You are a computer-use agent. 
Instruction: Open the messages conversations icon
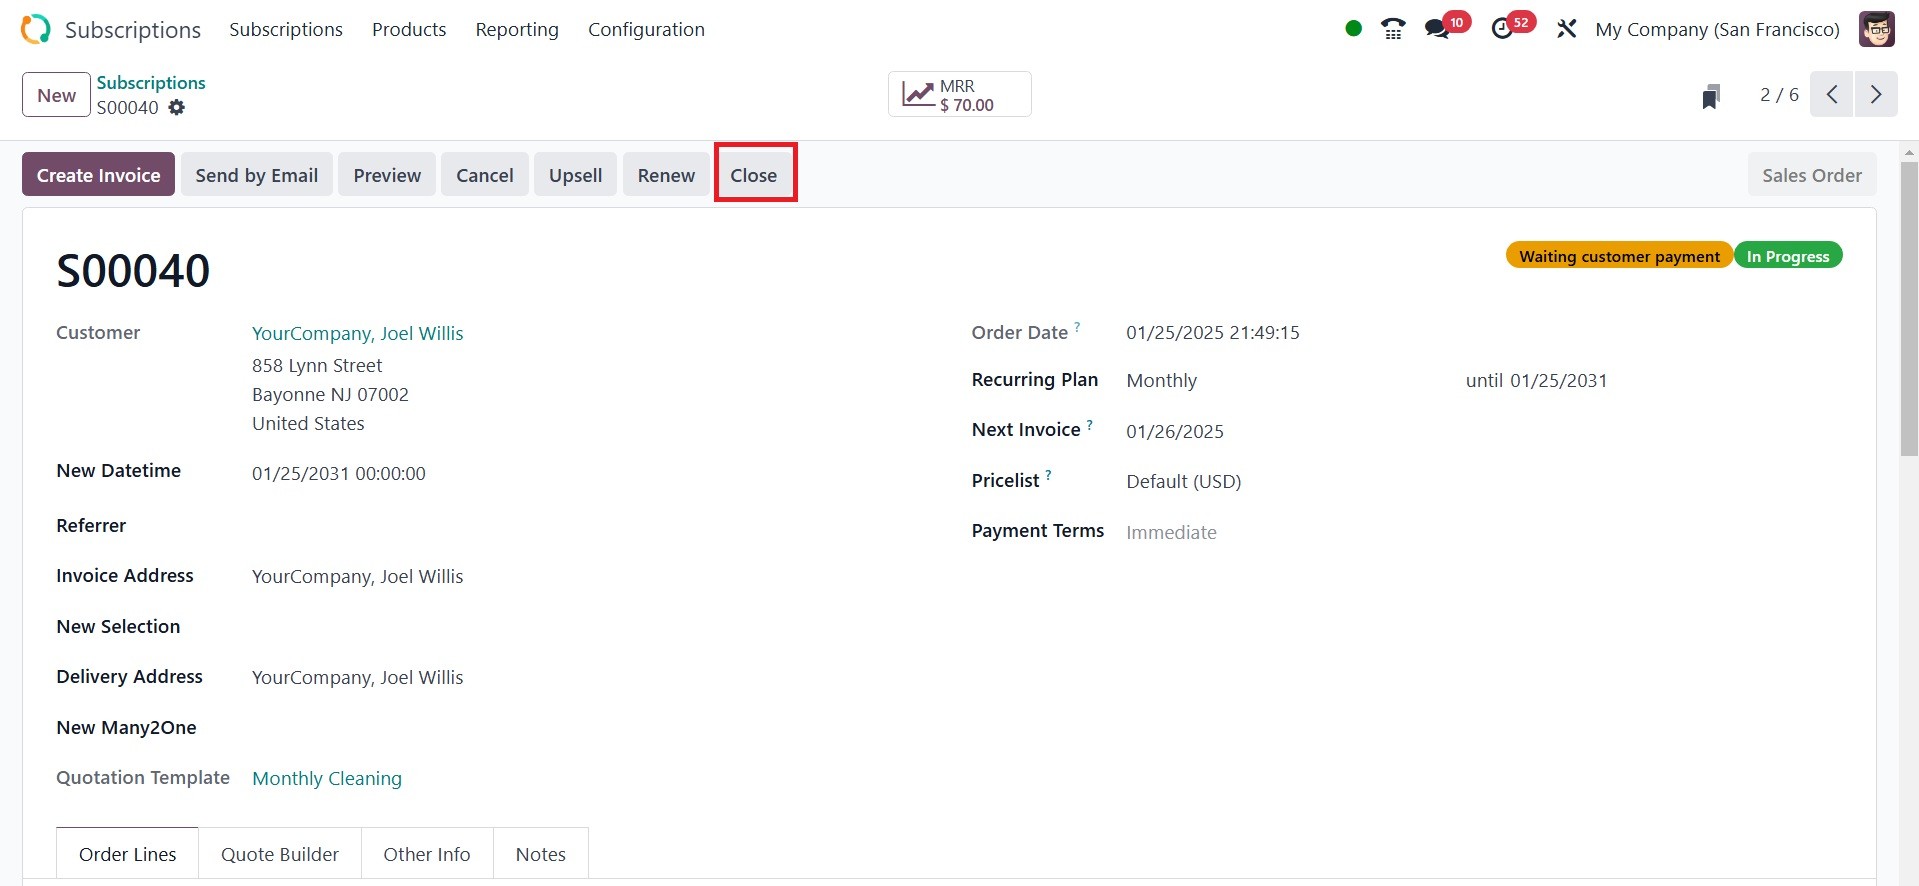(1437, 29)
